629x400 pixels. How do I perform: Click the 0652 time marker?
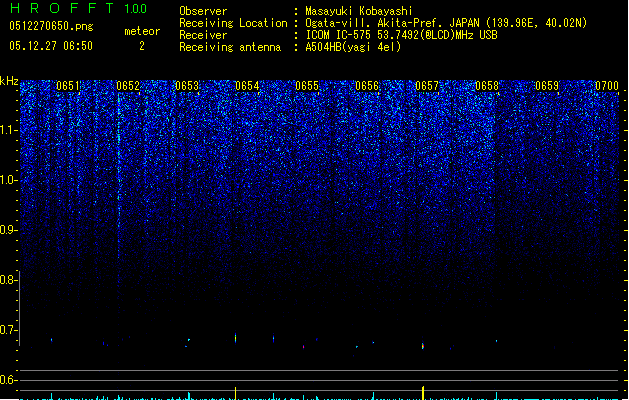coord(128,86)
